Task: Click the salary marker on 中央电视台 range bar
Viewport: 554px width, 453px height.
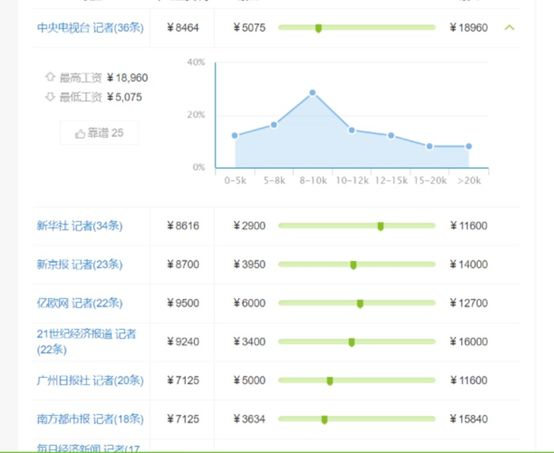Action: [x=318, y=28]
